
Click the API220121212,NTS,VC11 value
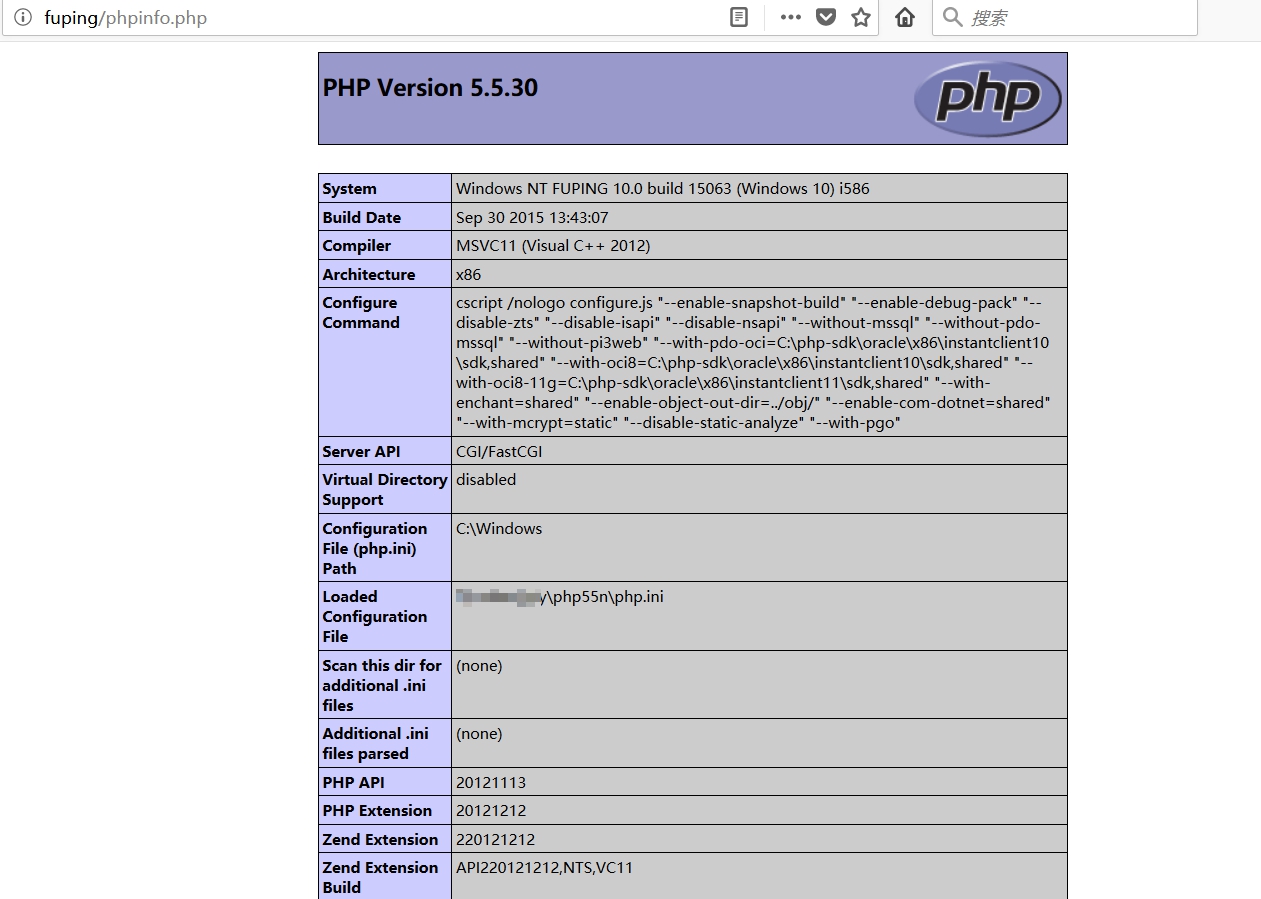544,867
